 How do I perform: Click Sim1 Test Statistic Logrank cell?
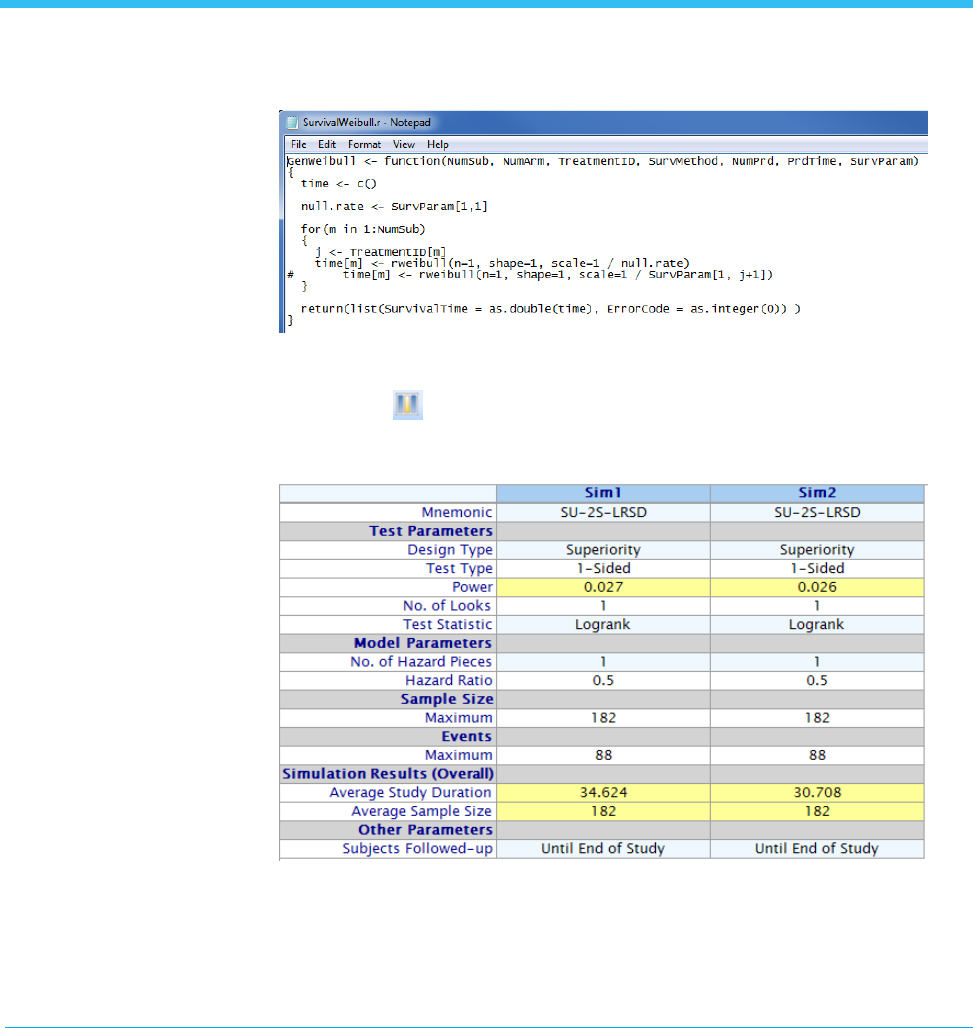click(x=603, y=624)
